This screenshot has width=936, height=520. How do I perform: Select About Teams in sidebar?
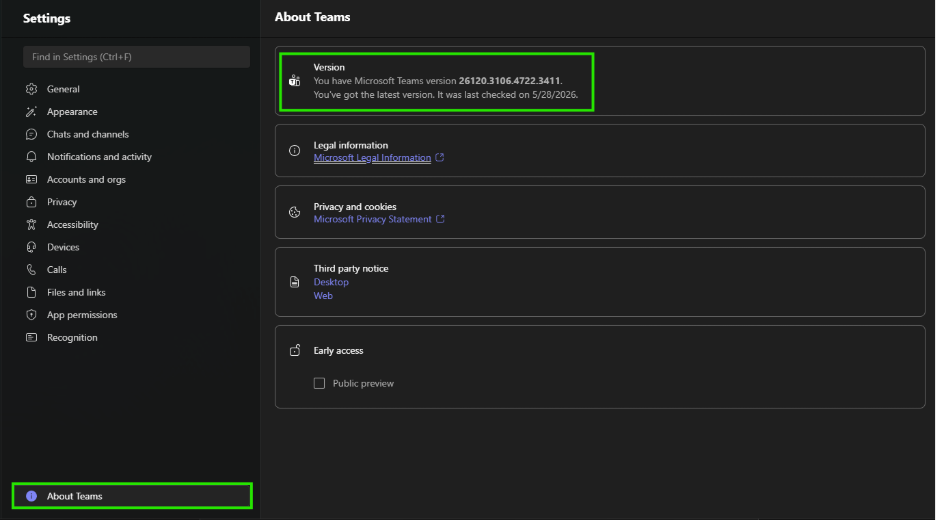pos(132,496)
